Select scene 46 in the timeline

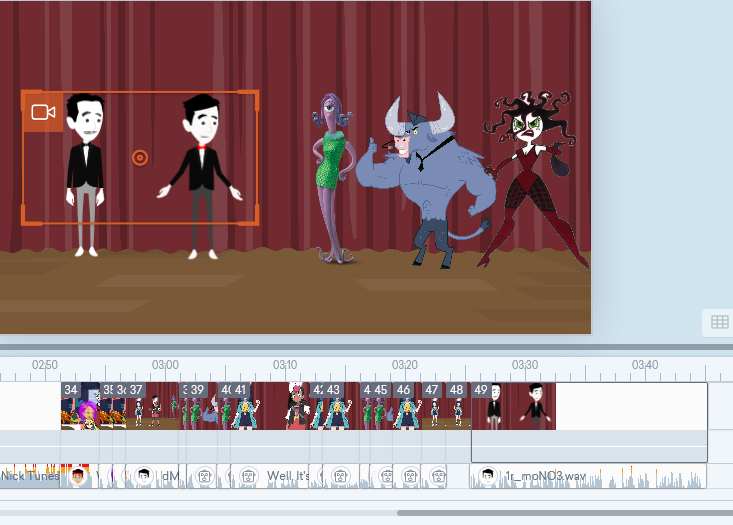click(407, 406)
